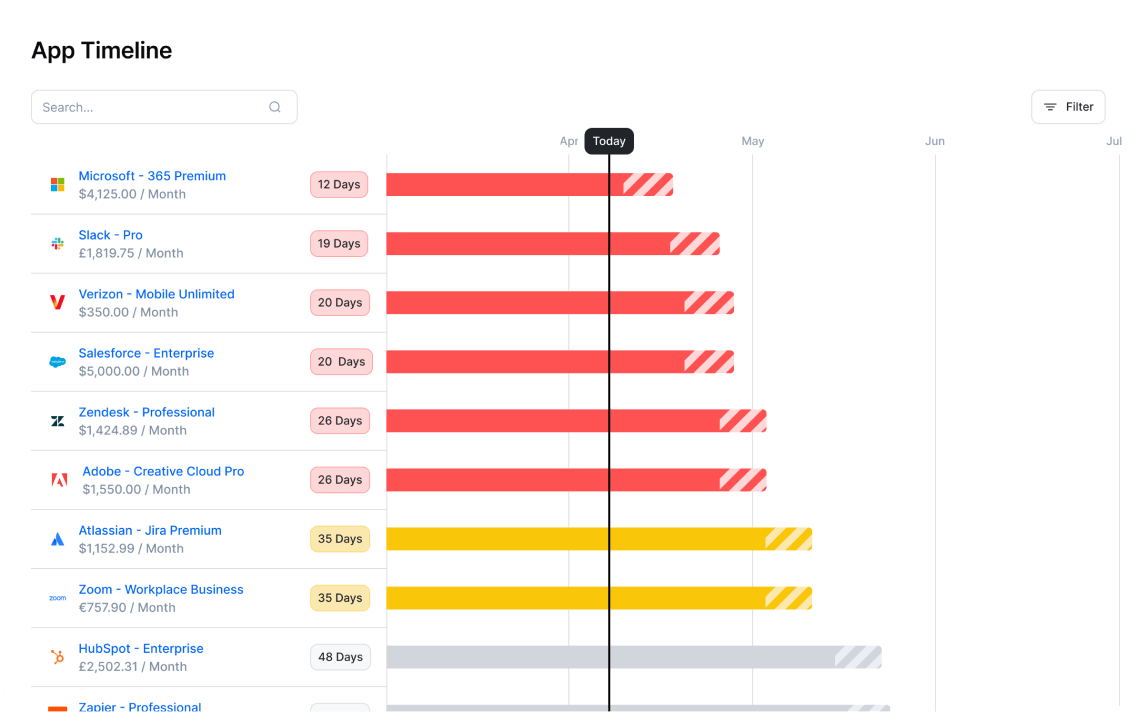This screenshot has width=1136, height=712.
Task: Open the Microsoft - 365 Premium link
Action: (x=152, y=175)
